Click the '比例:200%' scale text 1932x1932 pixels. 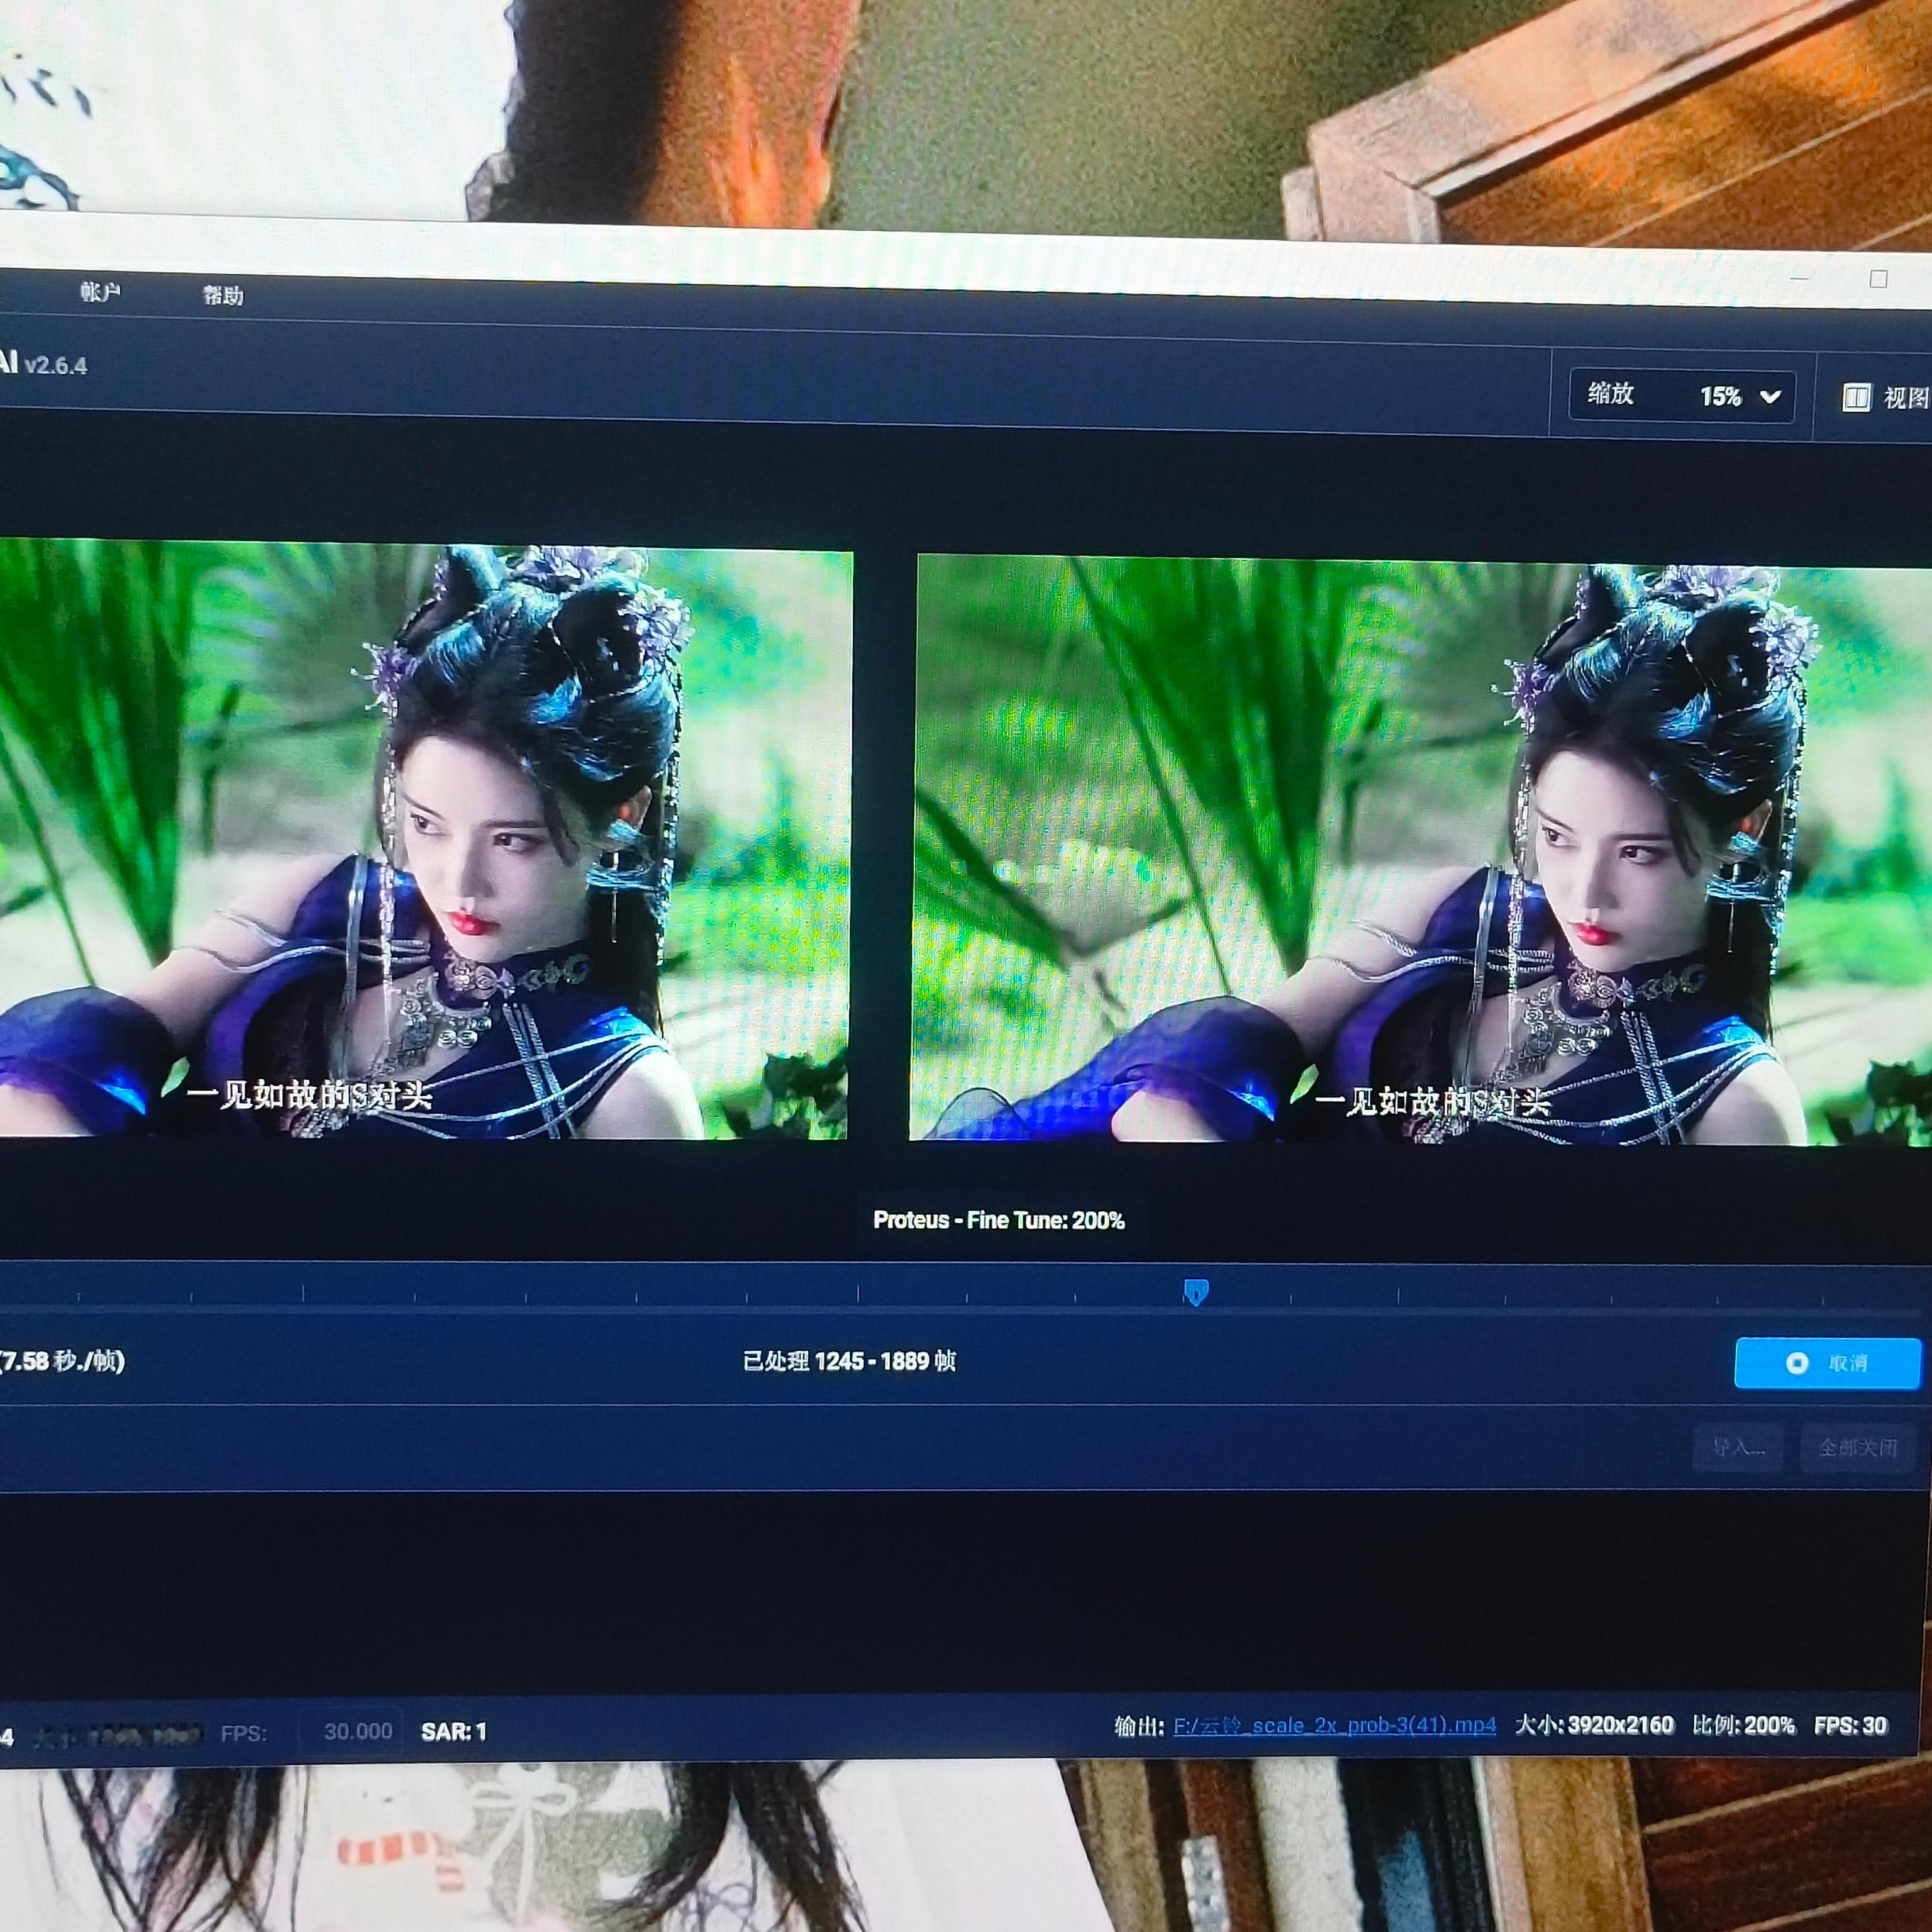(x=1743, y=1725)
